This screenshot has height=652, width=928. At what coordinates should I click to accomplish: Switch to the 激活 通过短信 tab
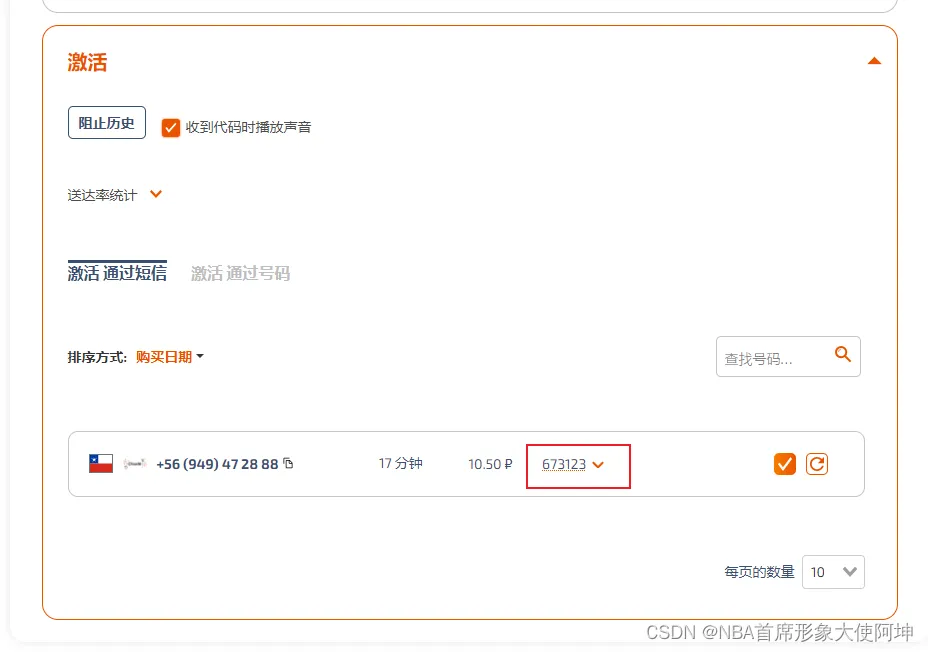pos(117,273)
